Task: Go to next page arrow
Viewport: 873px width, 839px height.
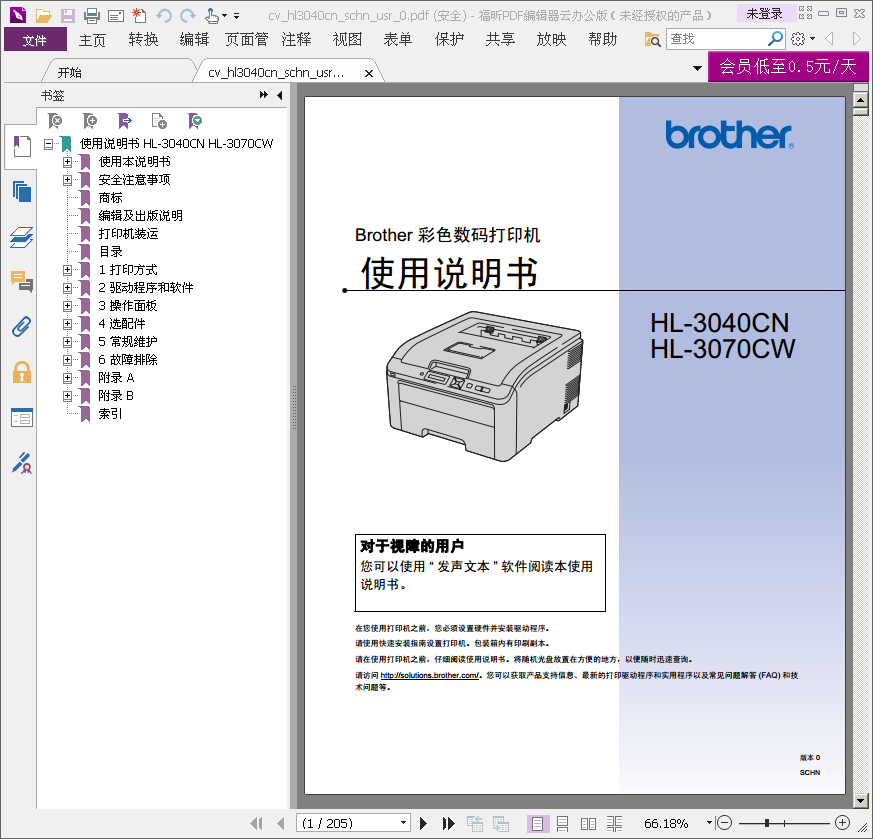Action: pos(423,823)
